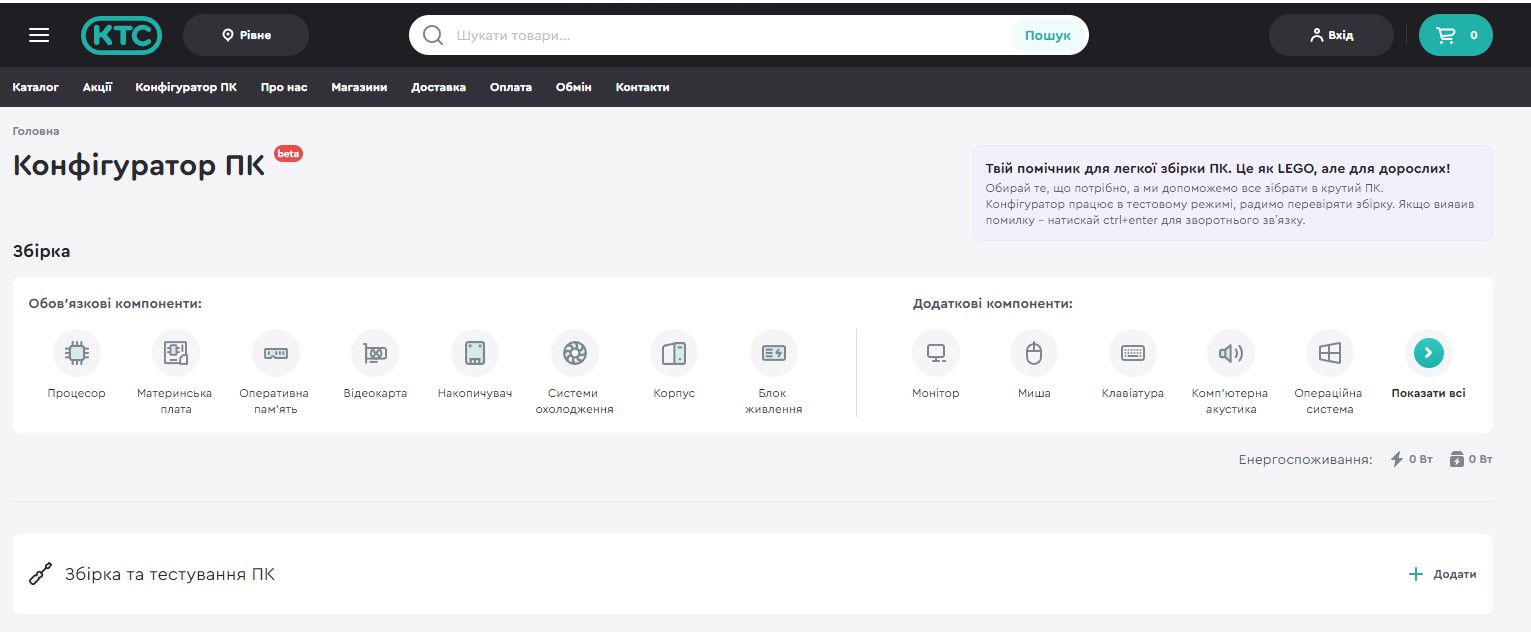Pick the Комп'ютерна акустика icon
1531x632 pixels.
1230,353
